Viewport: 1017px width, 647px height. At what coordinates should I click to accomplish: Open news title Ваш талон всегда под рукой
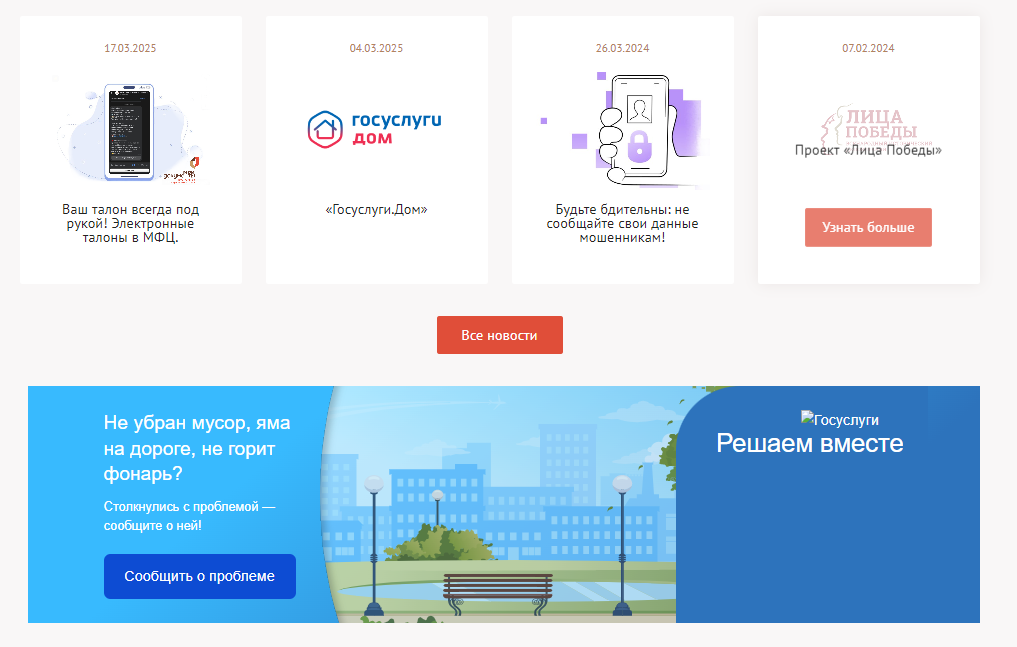(130, 223)
